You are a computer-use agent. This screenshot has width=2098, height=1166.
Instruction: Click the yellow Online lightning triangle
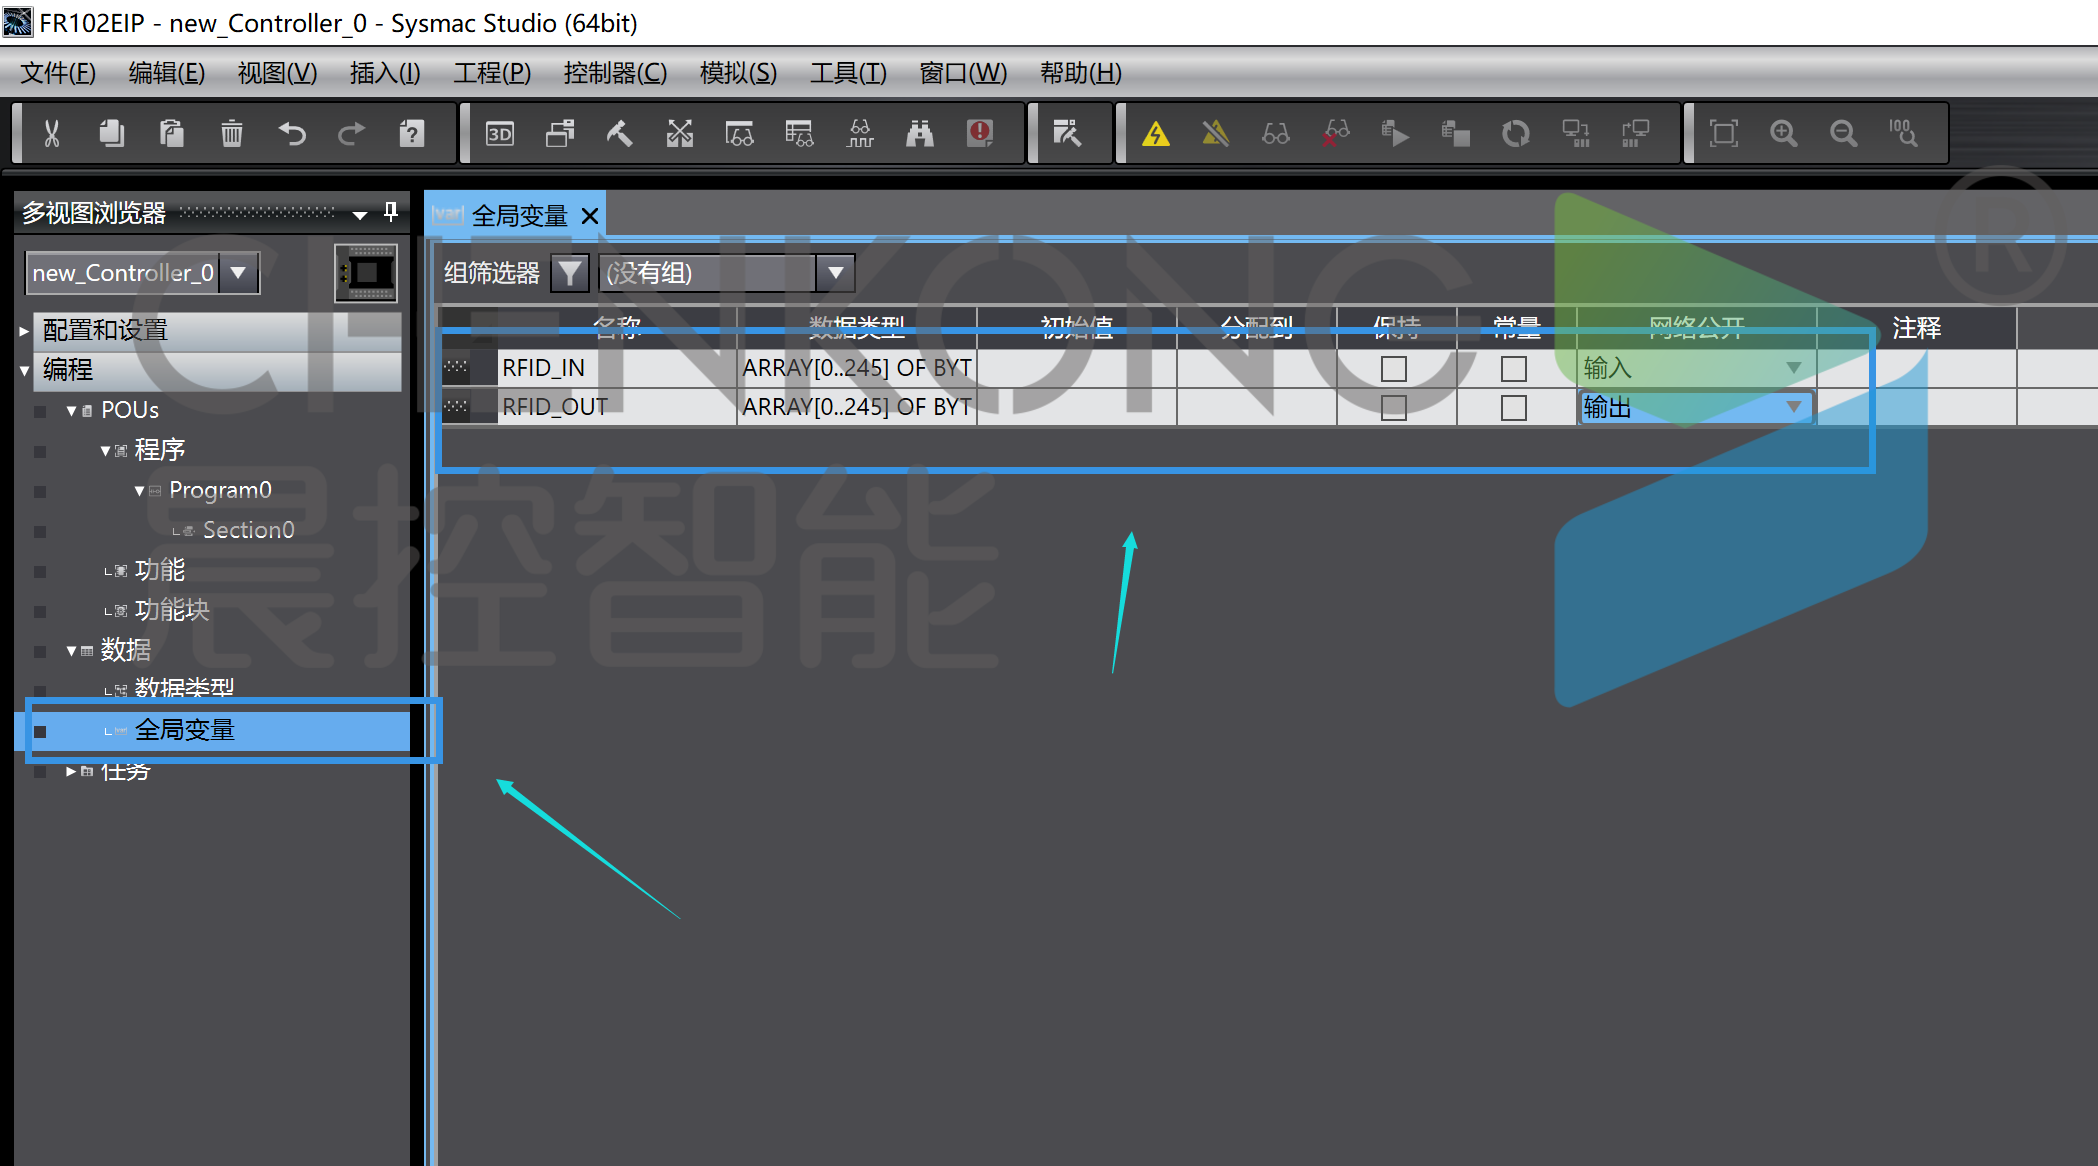click(1156, 133)
